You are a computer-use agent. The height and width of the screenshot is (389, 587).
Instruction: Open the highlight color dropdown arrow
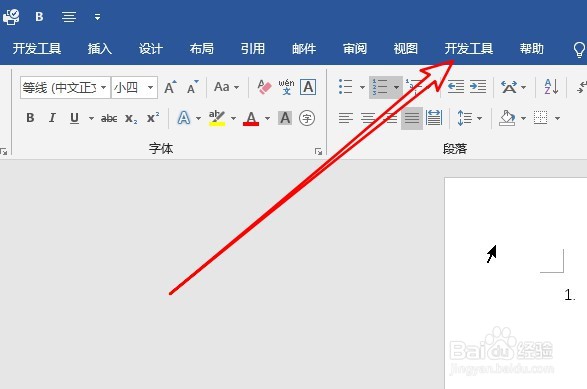[233, 118]
